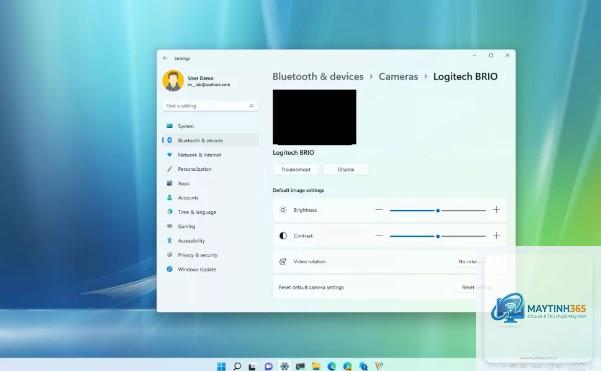Open the Video rotation dropdown
The height and width of the screenshot is (371, 601).
(479, 261)
